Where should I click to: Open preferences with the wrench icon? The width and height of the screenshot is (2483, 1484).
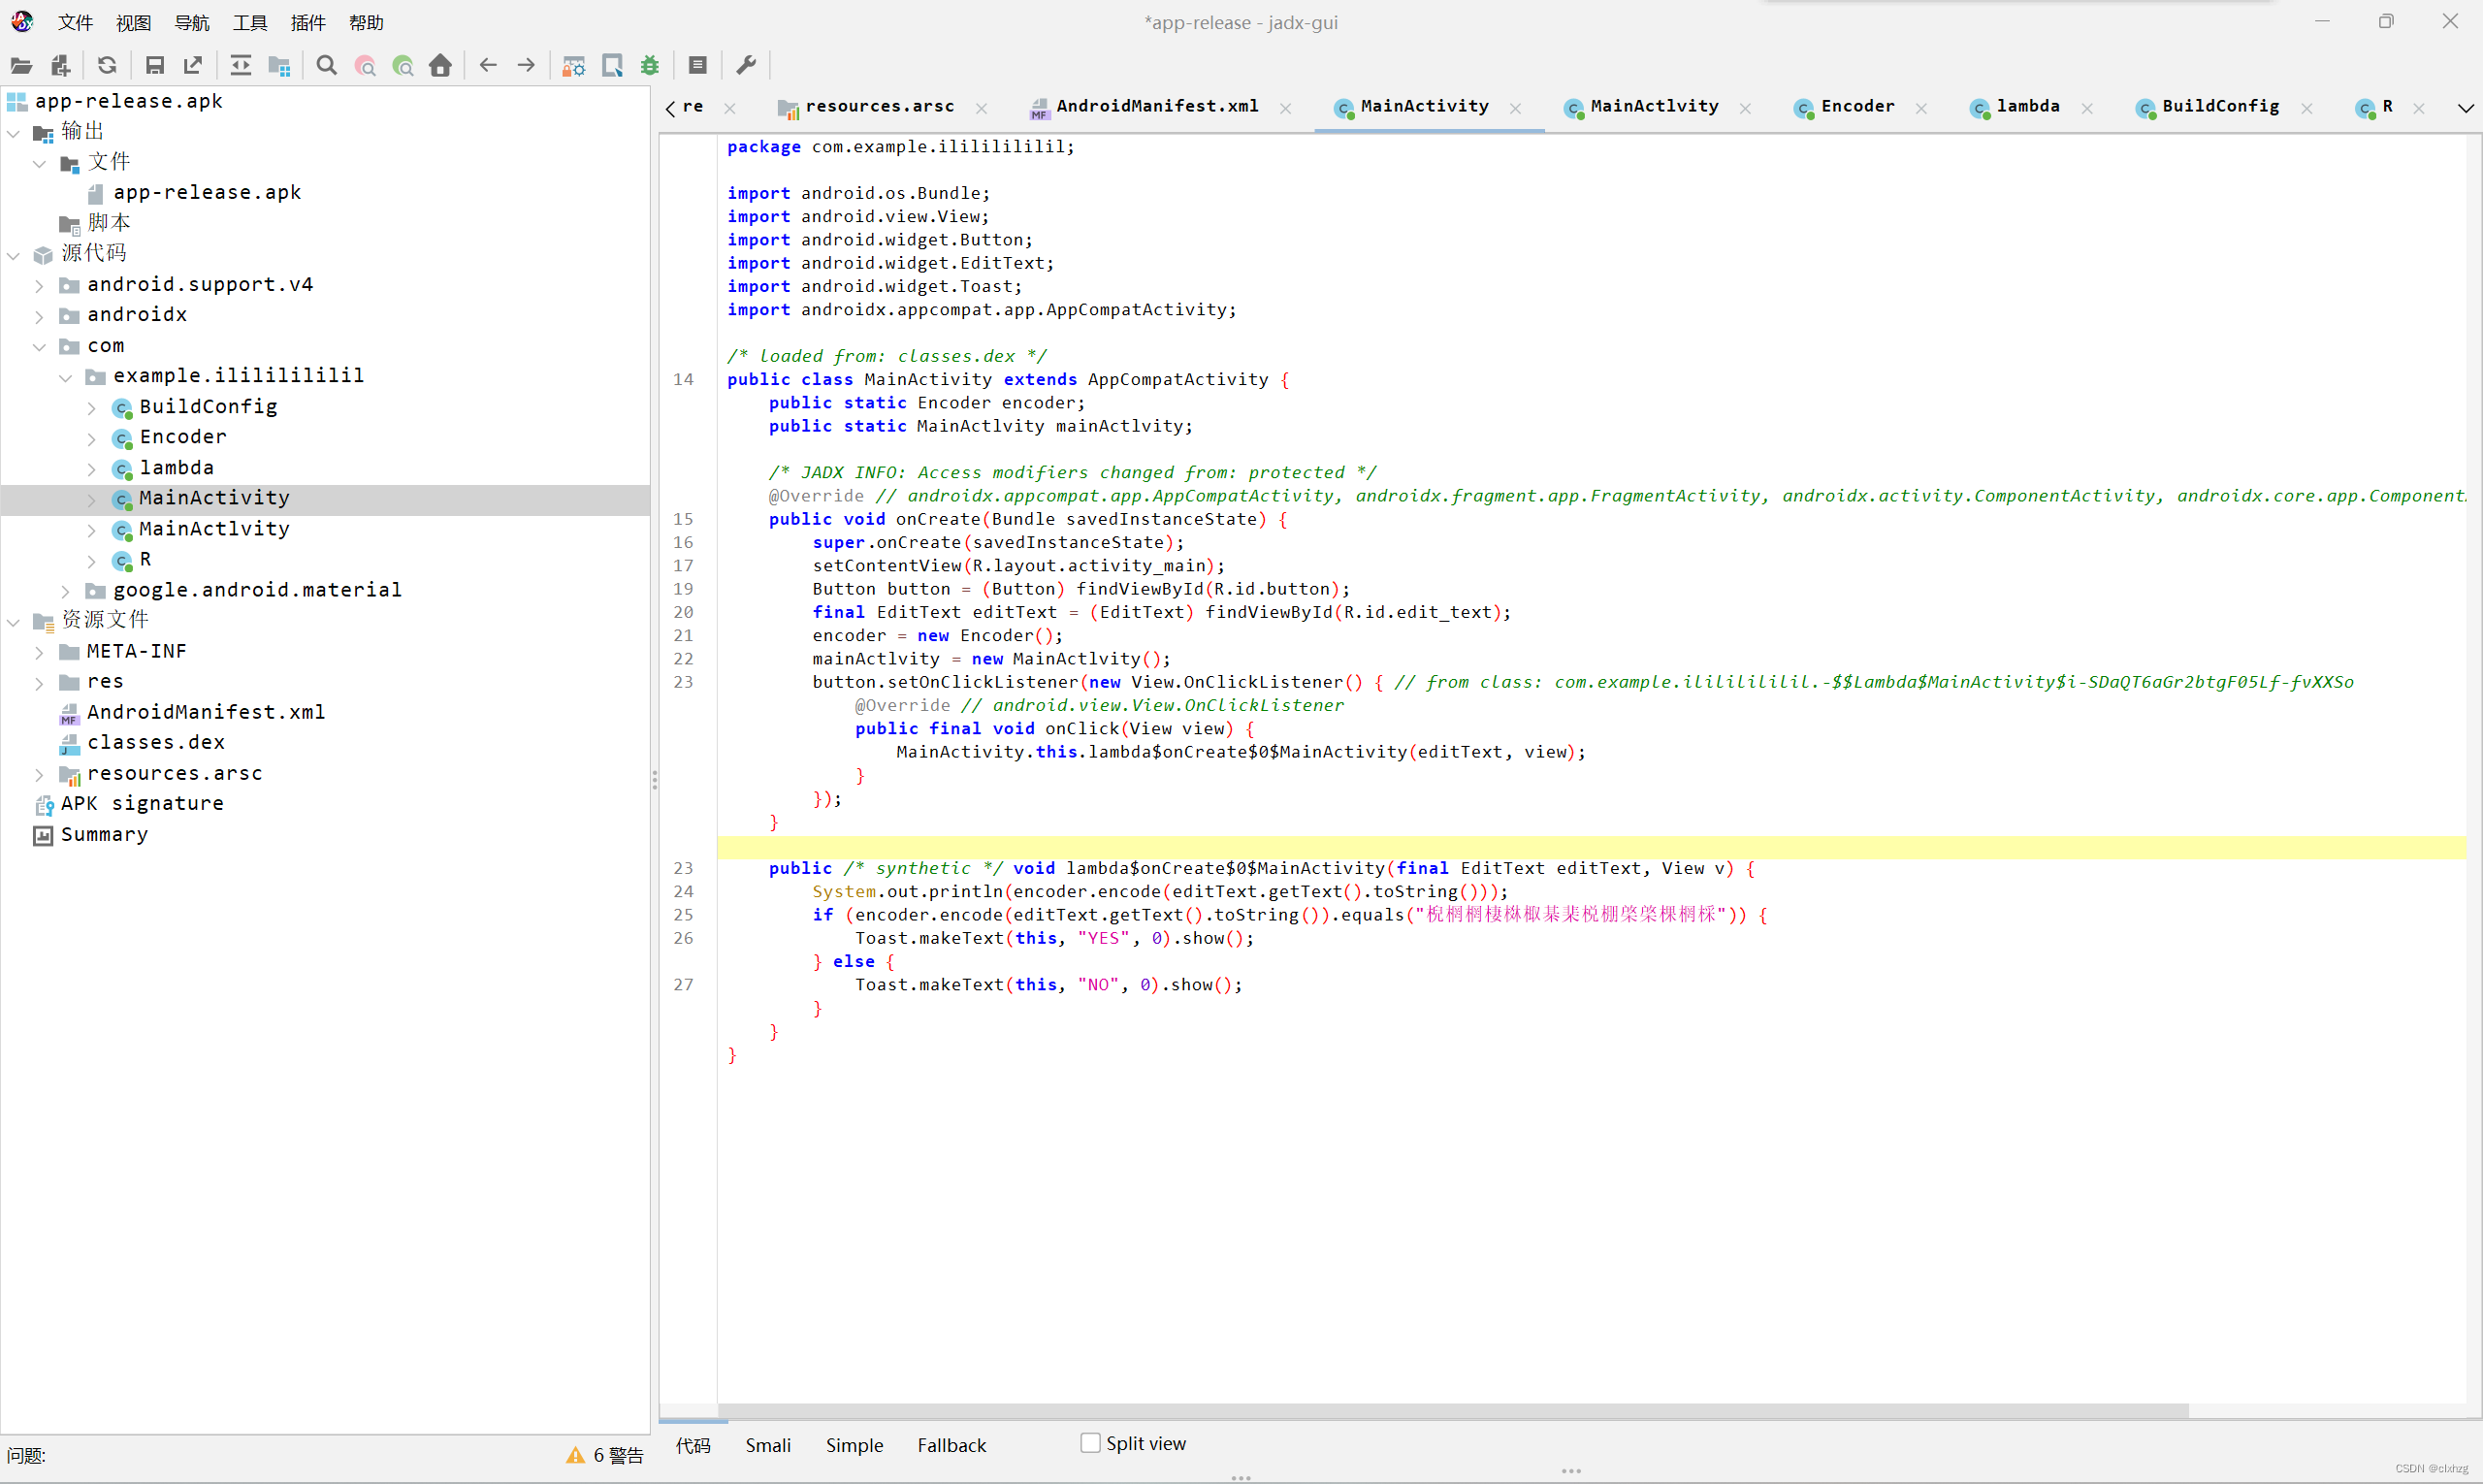[746, 65]
